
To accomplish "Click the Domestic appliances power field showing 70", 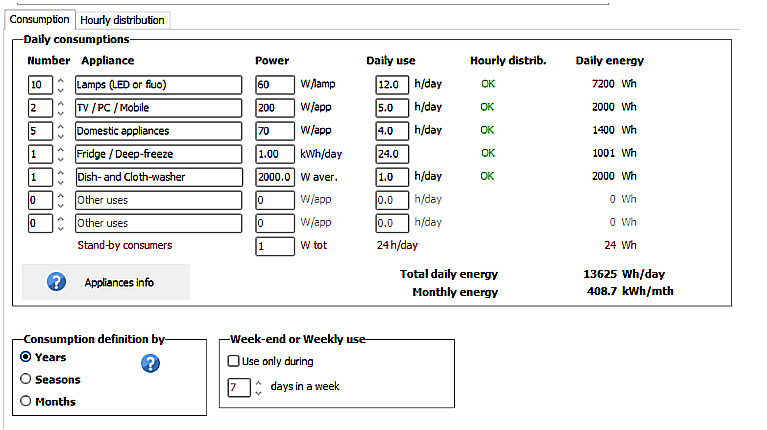I will [x=275, y=131].
